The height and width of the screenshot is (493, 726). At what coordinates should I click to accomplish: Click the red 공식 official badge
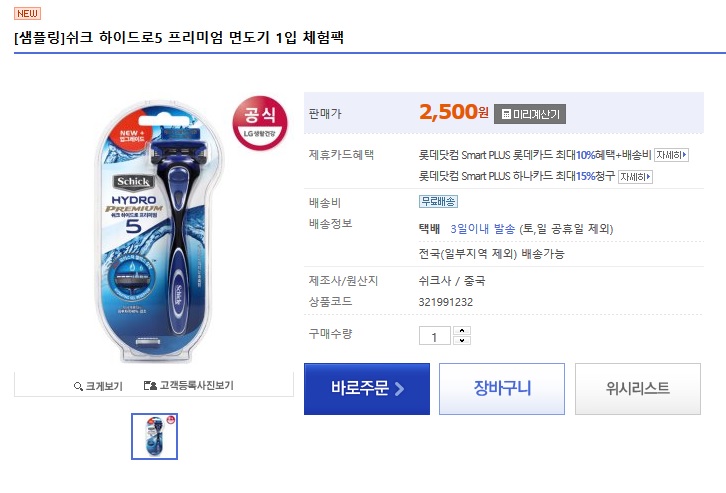click(x=259, y=121)
